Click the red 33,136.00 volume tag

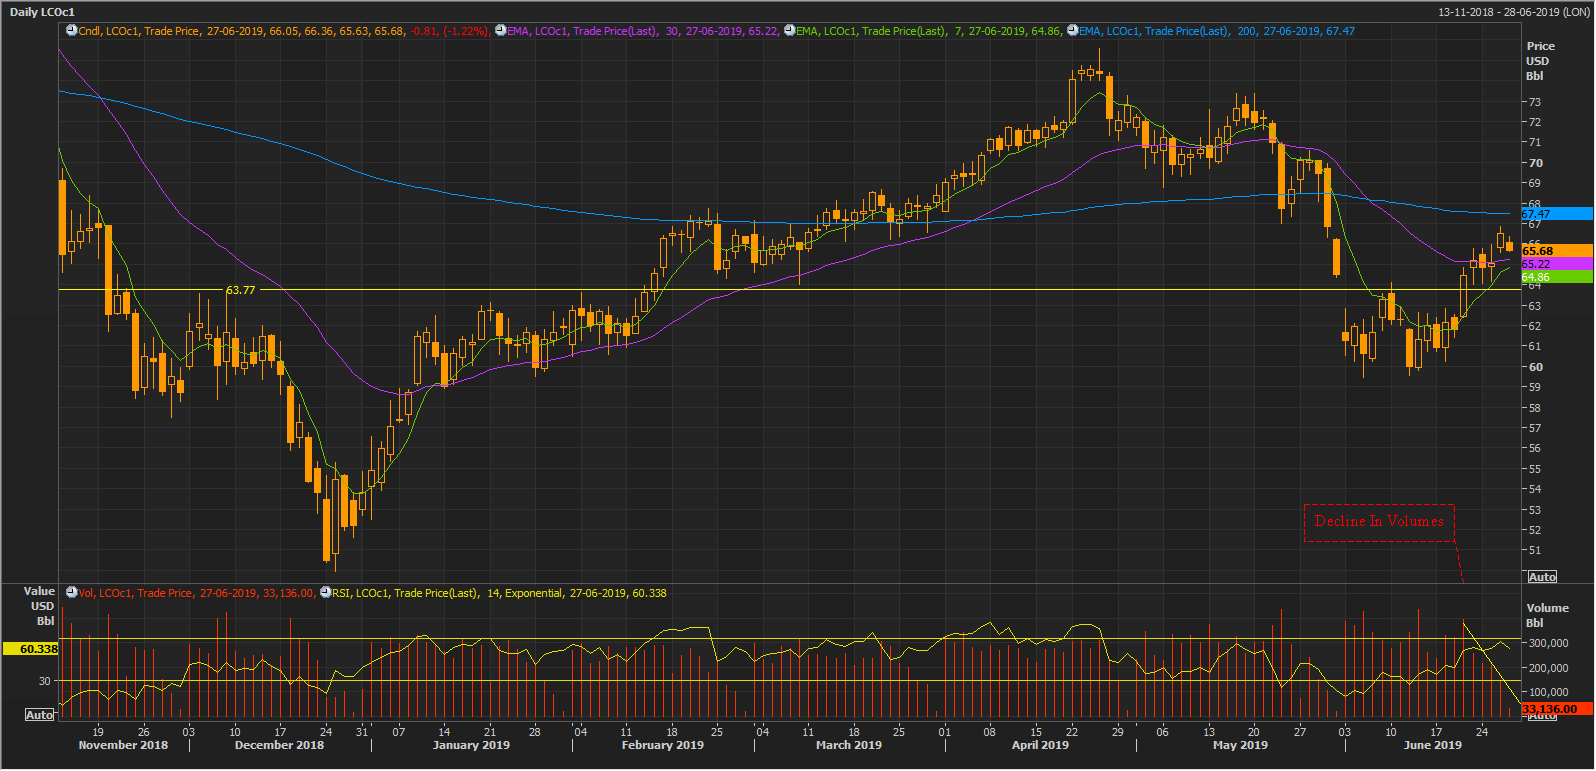pyautogui.click(x=1557, y=709)
